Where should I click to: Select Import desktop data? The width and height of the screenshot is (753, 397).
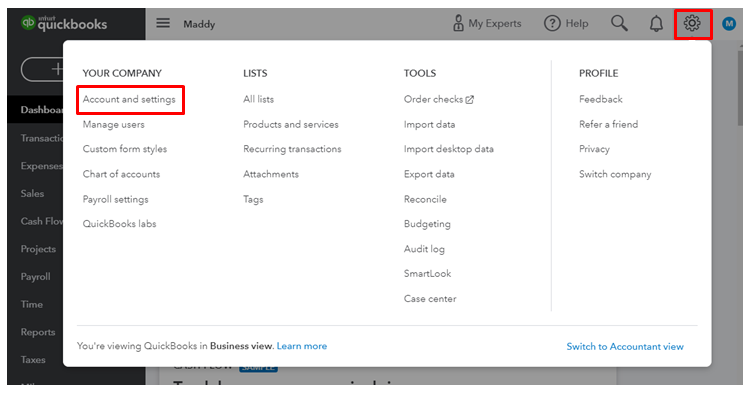pos(449,149)
